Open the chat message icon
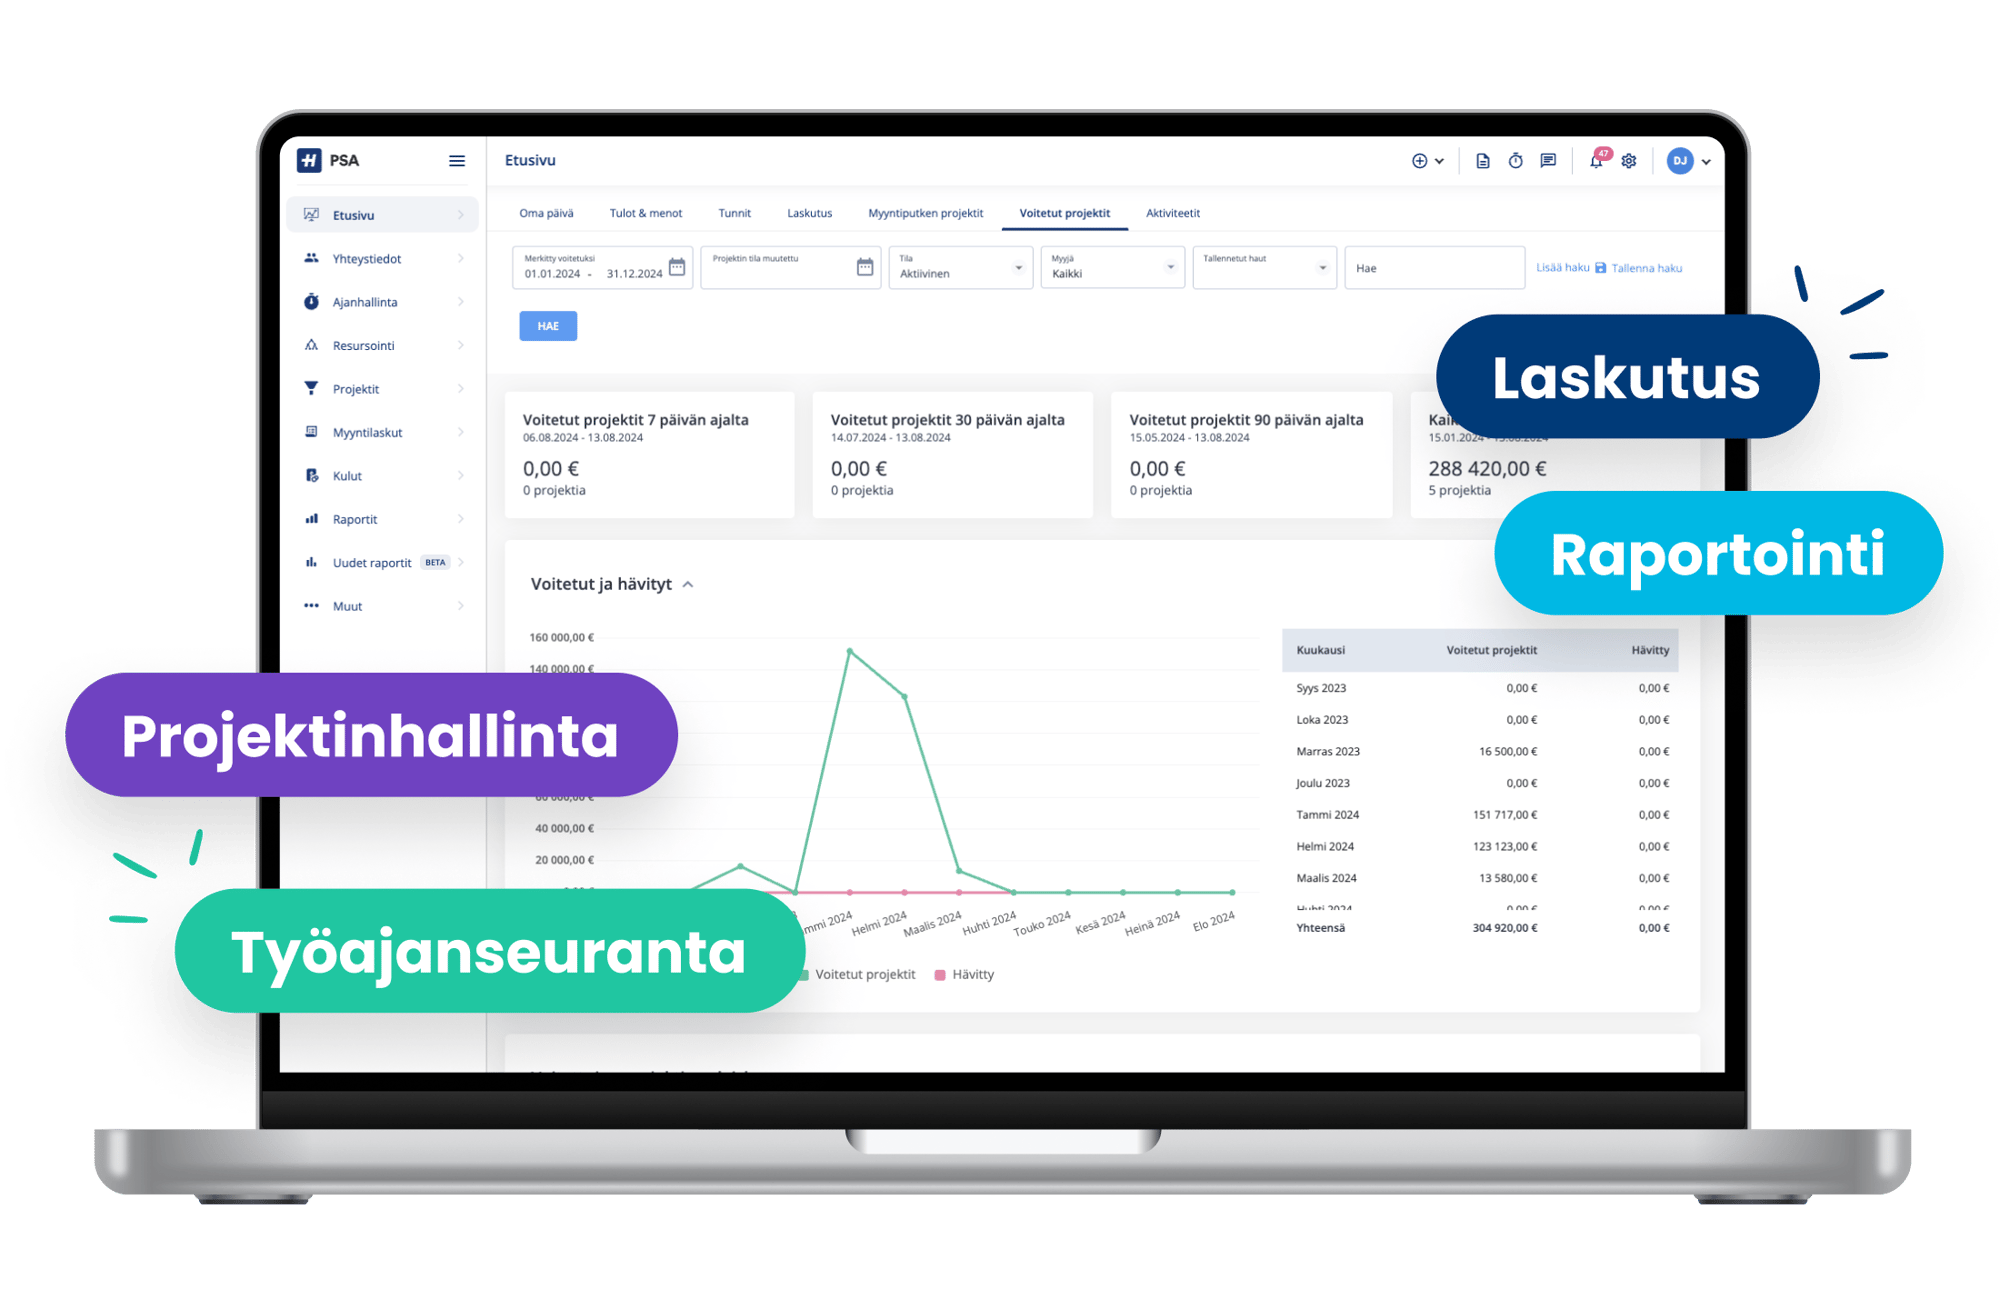 coord(1548,161)
